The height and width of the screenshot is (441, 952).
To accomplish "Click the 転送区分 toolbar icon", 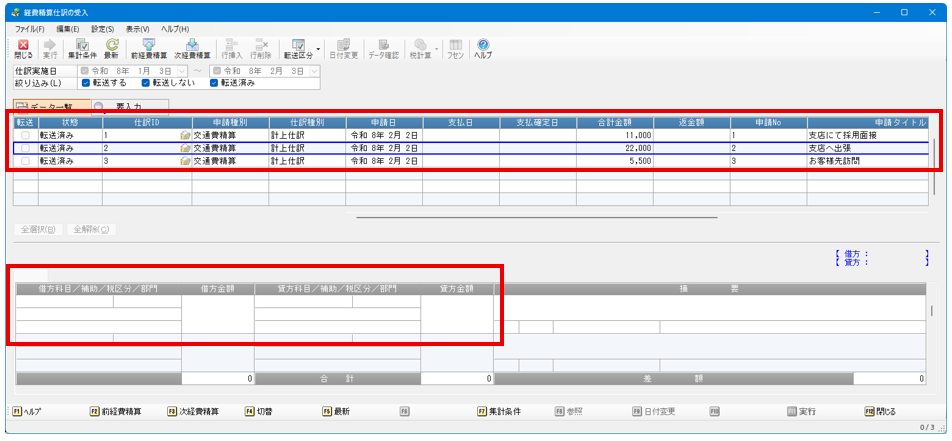I will (297, 49).
